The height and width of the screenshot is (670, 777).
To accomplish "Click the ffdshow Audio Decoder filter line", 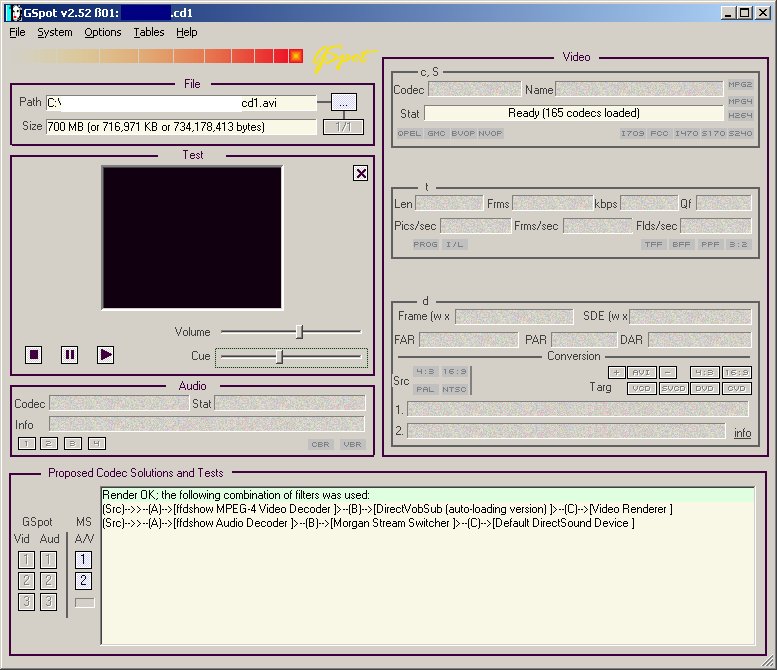I will coord(368,523).
